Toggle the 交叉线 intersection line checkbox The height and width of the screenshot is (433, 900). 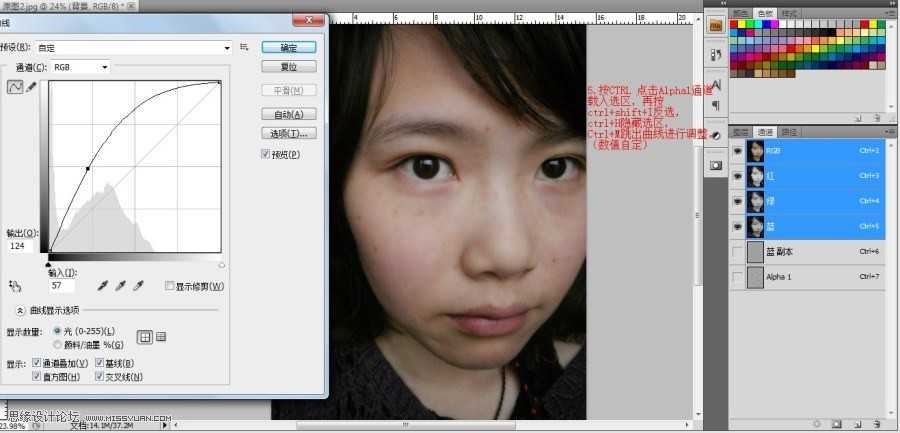click(x=99, y=377)
